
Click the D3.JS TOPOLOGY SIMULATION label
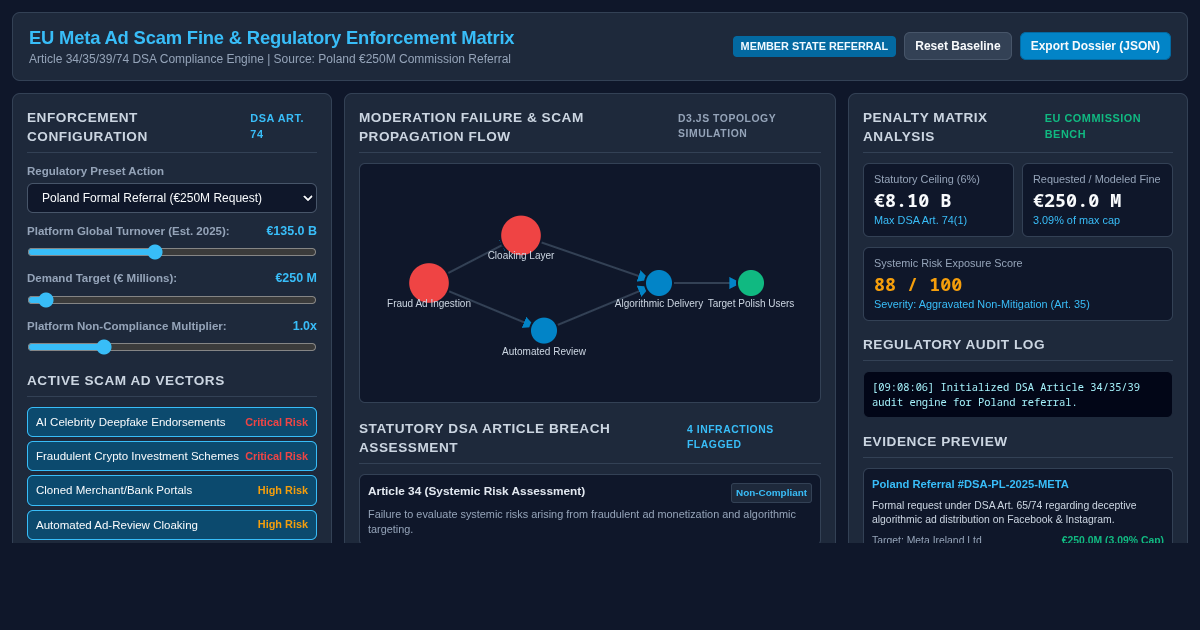pos(727,126)
